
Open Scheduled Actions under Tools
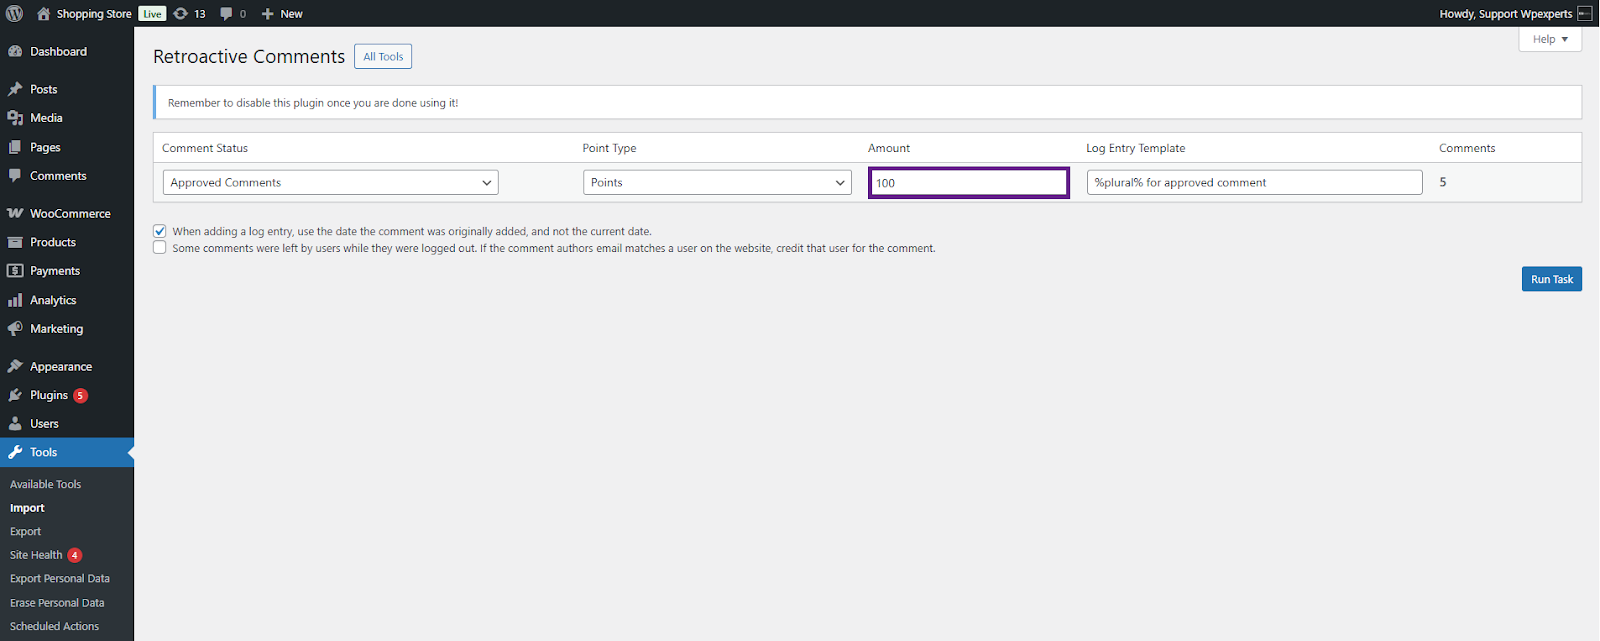tap(54, 626)
